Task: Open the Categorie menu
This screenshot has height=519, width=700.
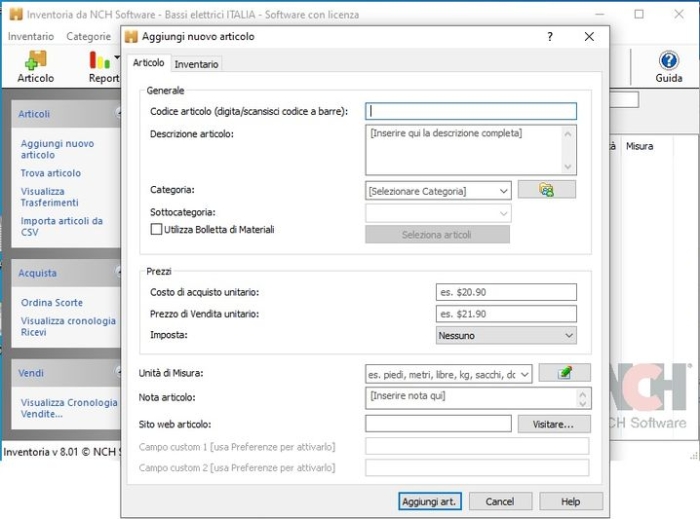Action: click(x=88, y=37)
